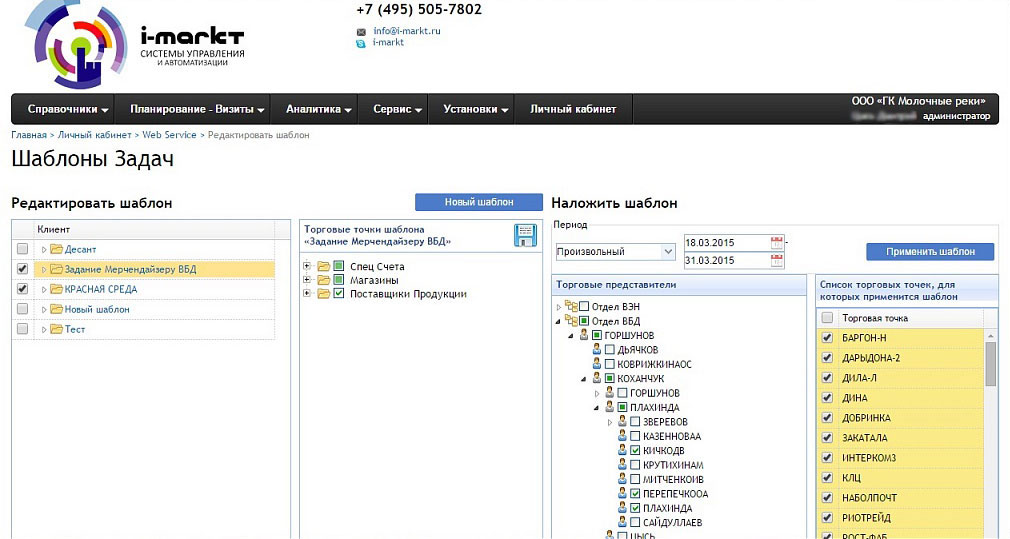Open the Справочники menu

[68, 109]
